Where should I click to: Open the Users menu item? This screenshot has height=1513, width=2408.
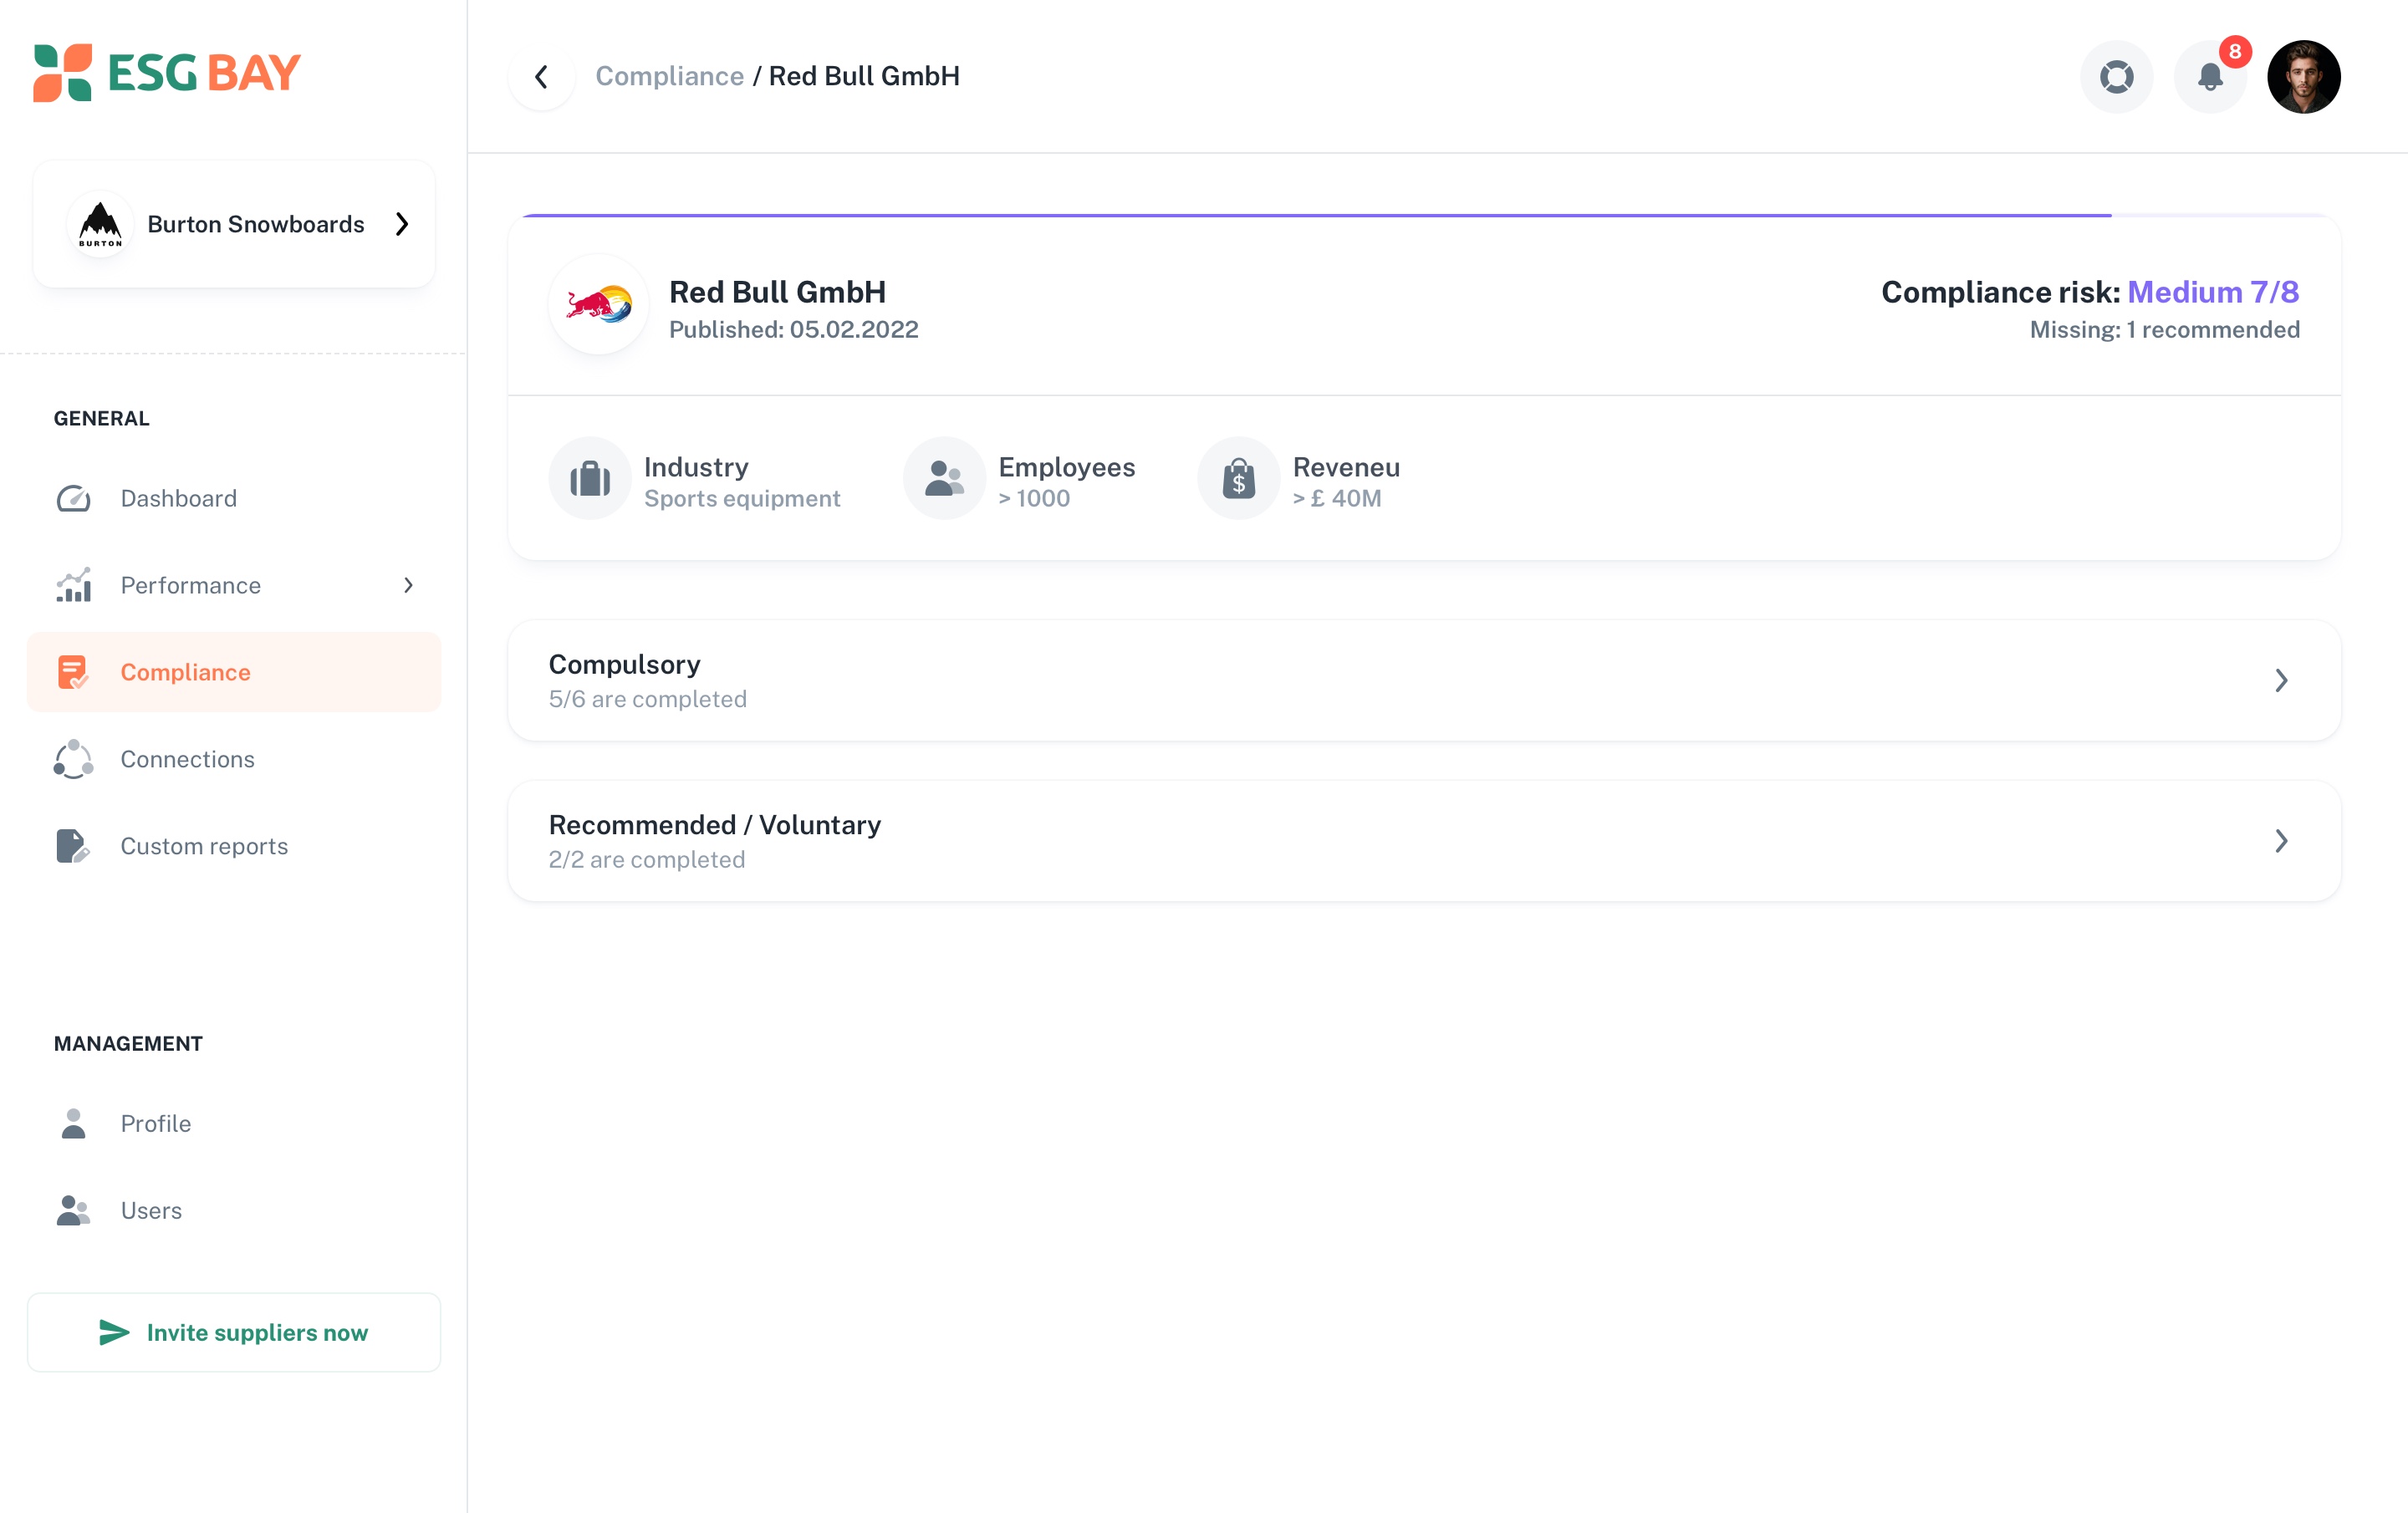click(234, 1210)
